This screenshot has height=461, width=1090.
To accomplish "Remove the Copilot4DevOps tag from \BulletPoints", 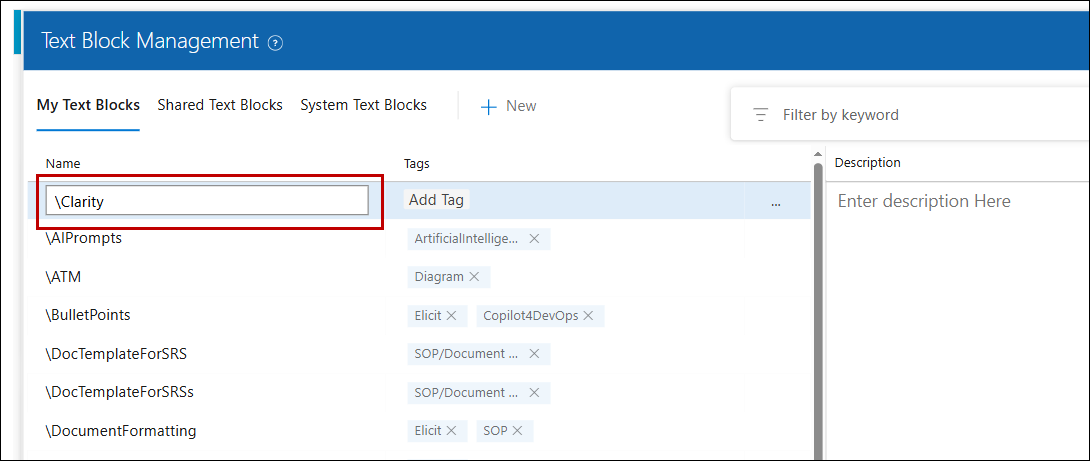I will click(588, 316).
